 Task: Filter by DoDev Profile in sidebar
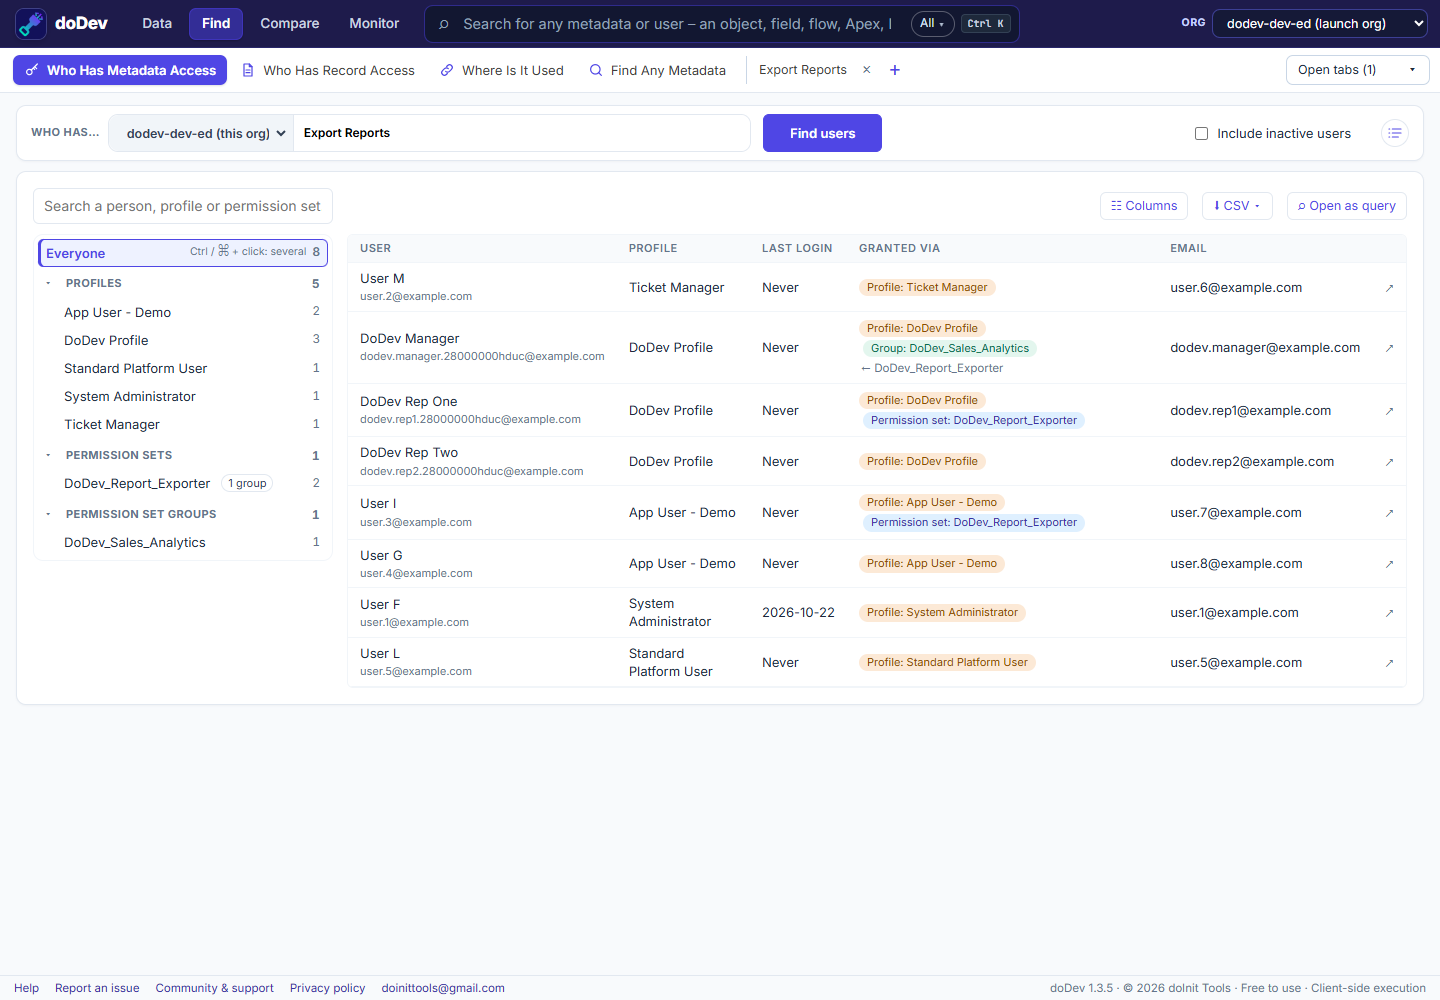pyautogui.click(x=183, y=340)
